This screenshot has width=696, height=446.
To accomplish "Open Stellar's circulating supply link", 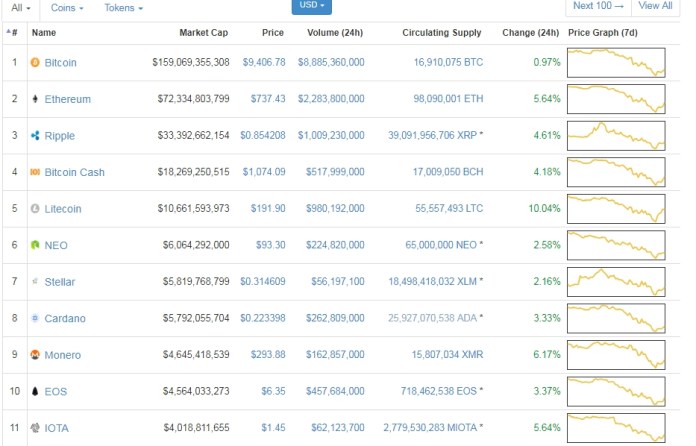I will pyautogui.click(x=433, y=282).
